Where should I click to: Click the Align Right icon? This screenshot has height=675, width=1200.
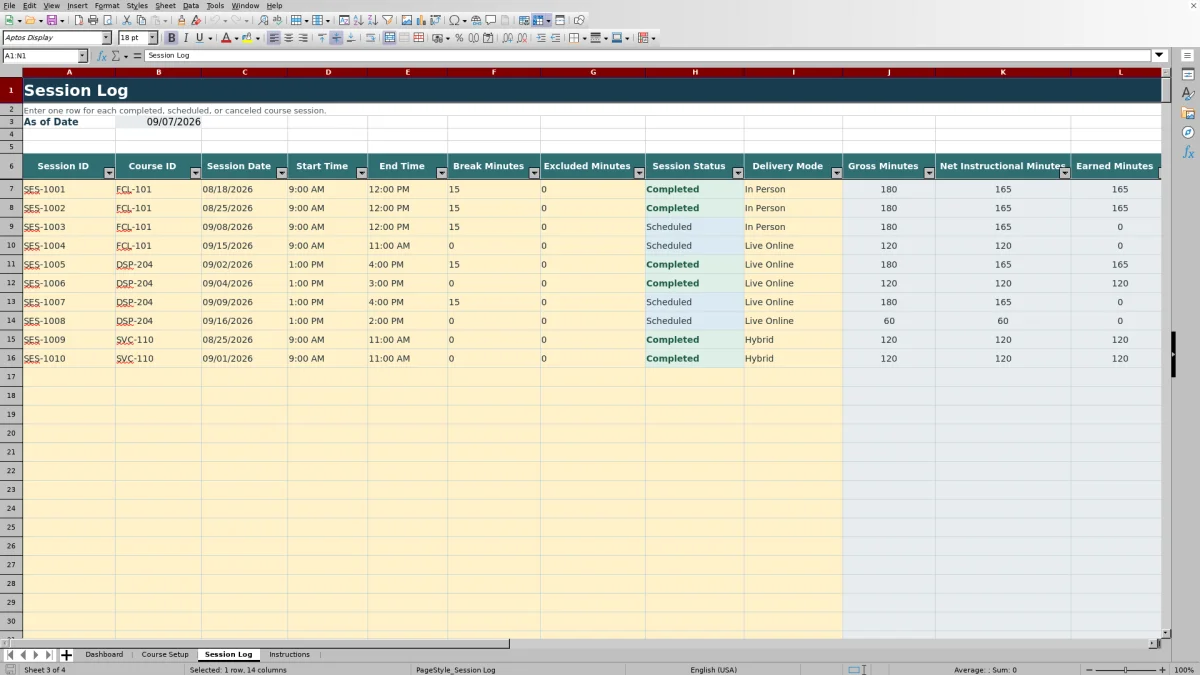[302, 38]
